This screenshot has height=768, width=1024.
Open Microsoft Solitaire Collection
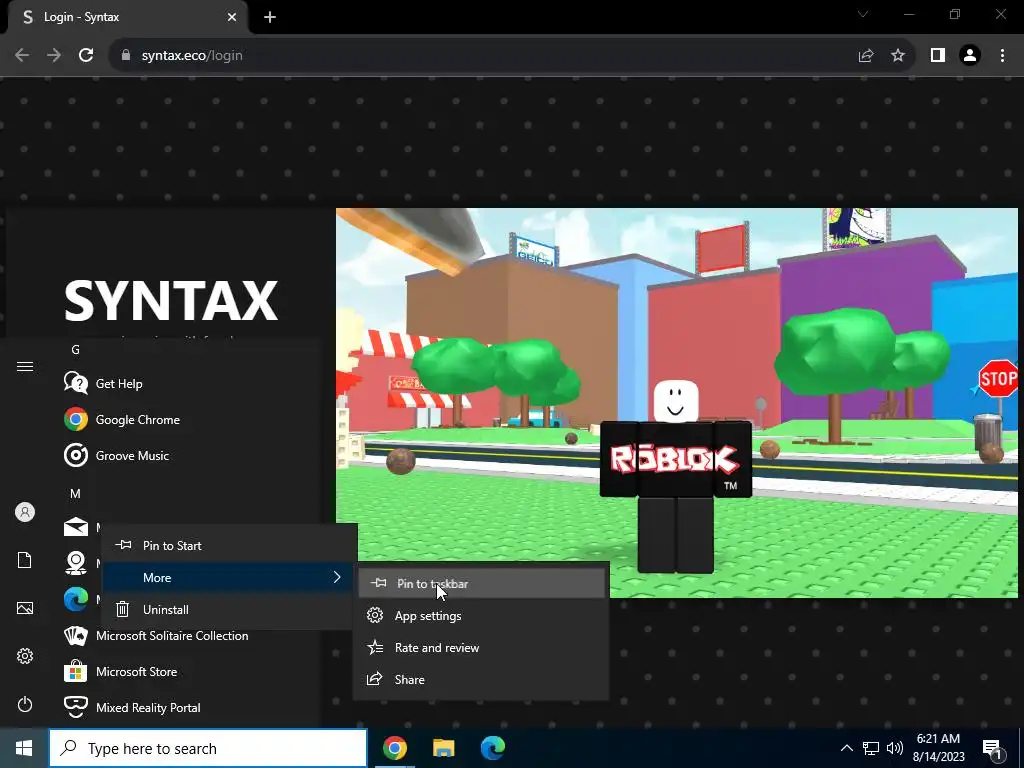click(189, 635)
